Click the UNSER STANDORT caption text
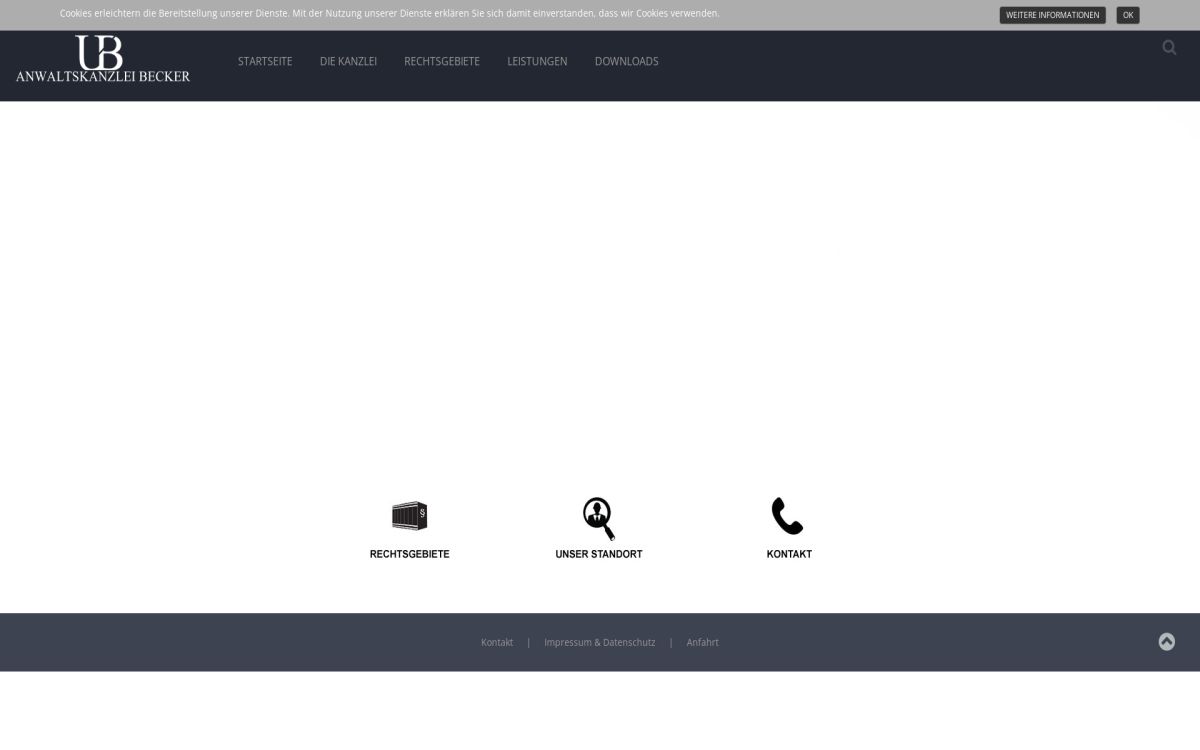The width and height of the screenshot is (1200, 750). pyautogui.click(x=598, y=555)
